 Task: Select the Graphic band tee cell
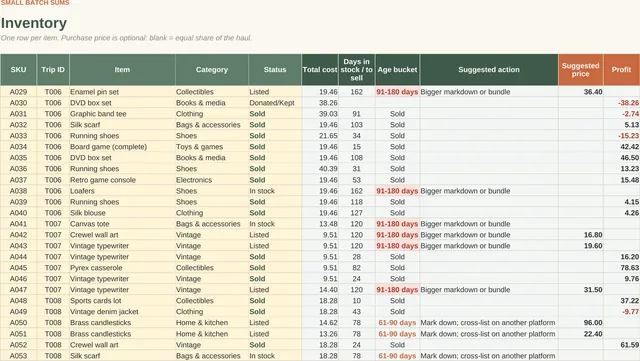pyautogui.click(x=122, y=114)
